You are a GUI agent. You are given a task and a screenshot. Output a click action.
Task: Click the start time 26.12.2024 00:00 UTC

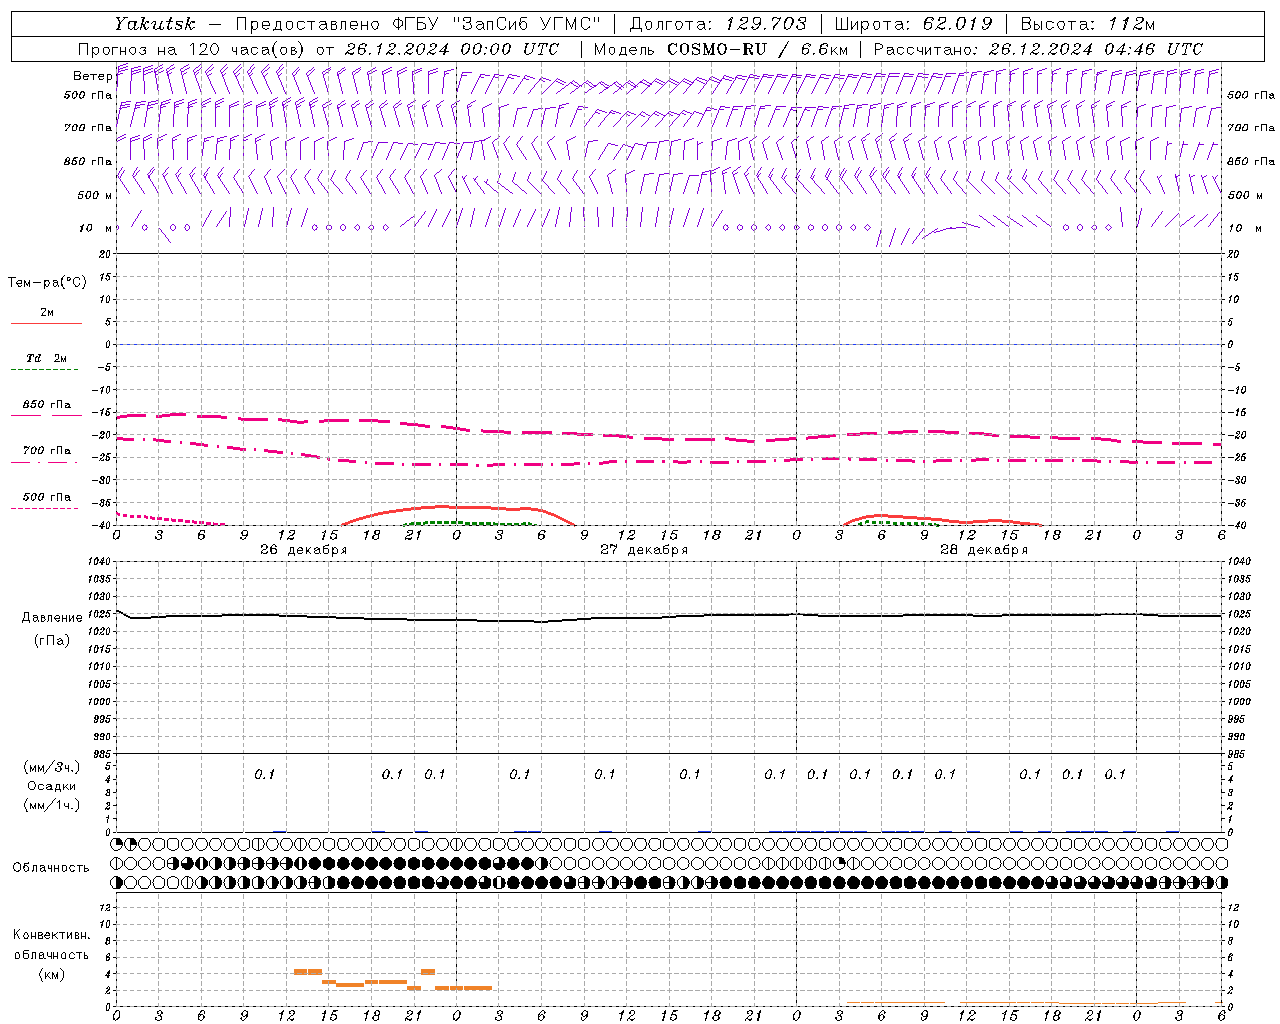(452, 49)
